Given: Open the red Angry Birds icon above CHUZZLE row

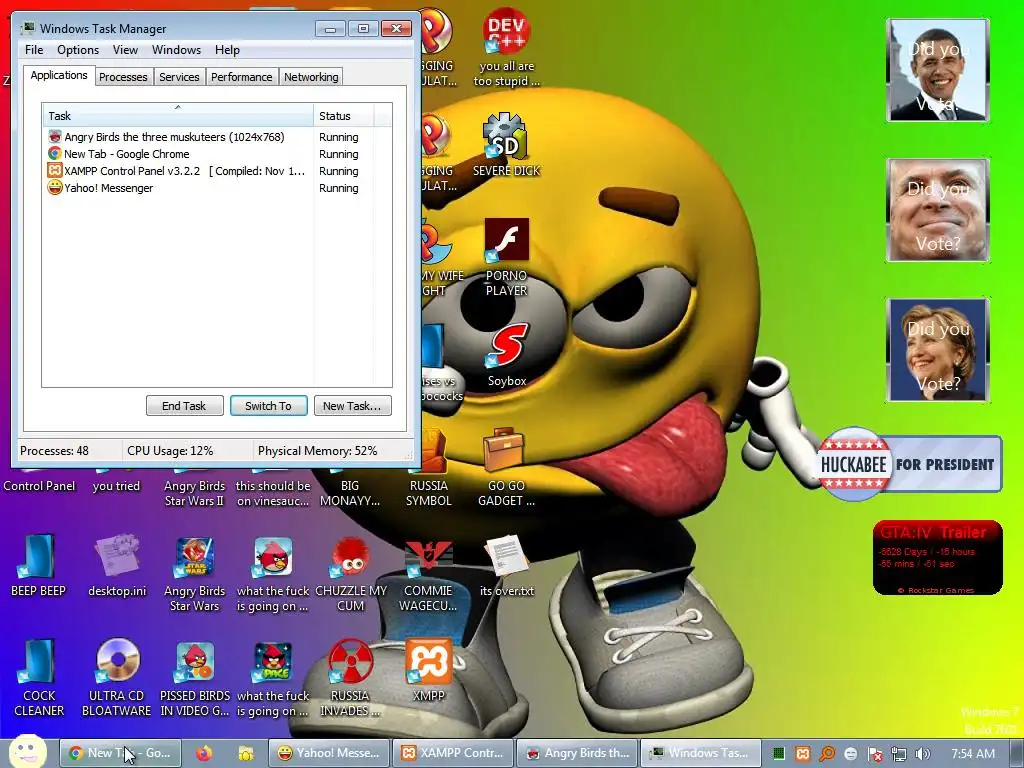Looking at the screenshot, I should 273,557.
